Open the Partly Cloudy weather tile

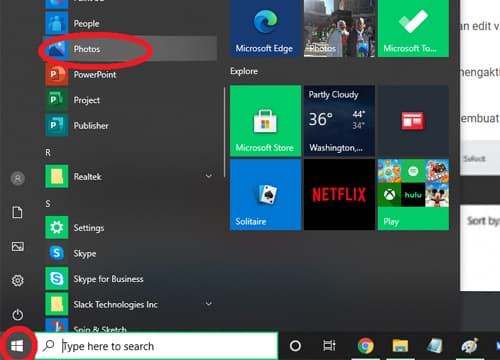coord(339,121)
